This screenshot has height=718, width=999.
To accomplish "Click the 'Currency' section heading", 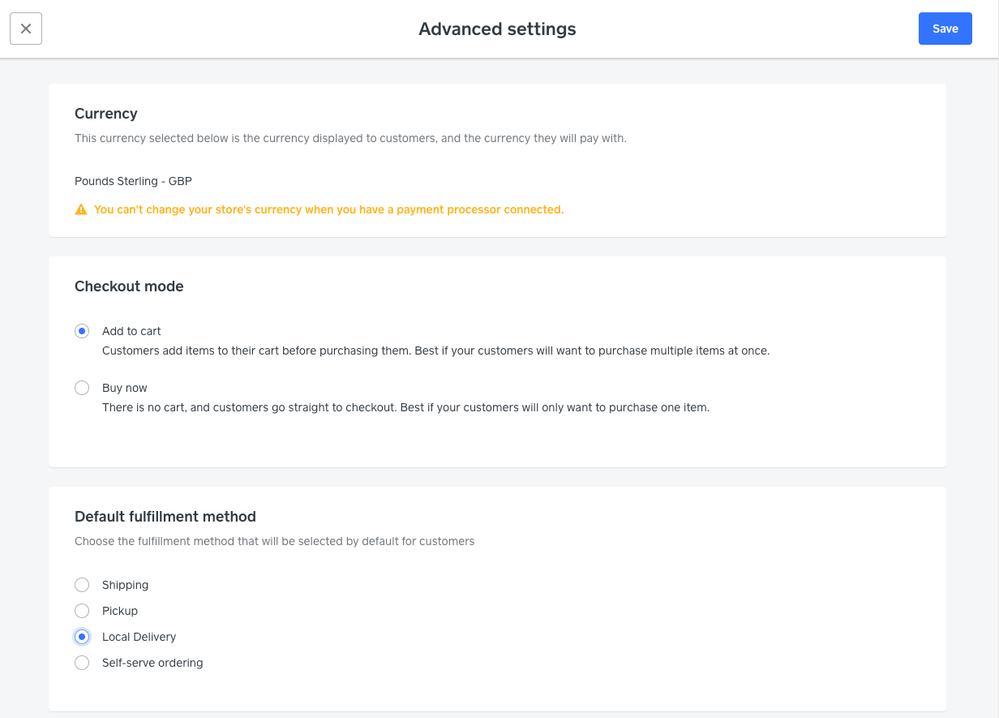I will coord(106,114).
